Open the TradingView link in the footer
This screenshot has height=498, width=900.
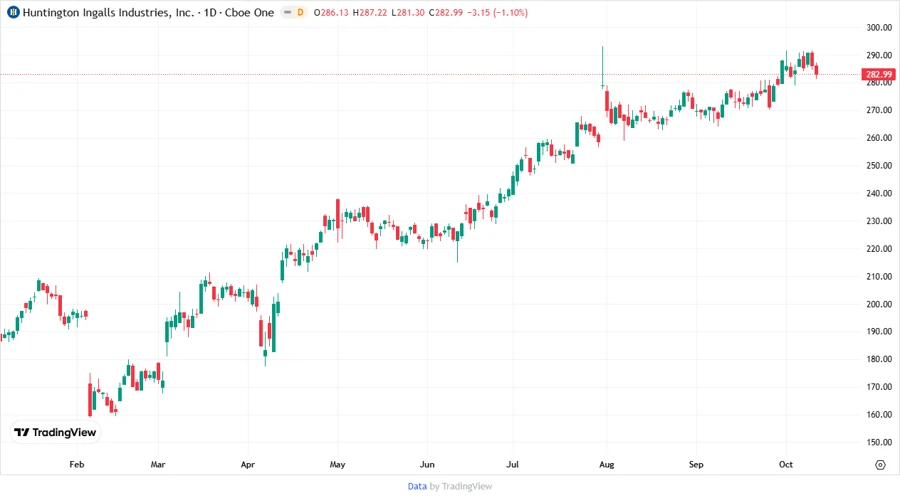(465, 486)
